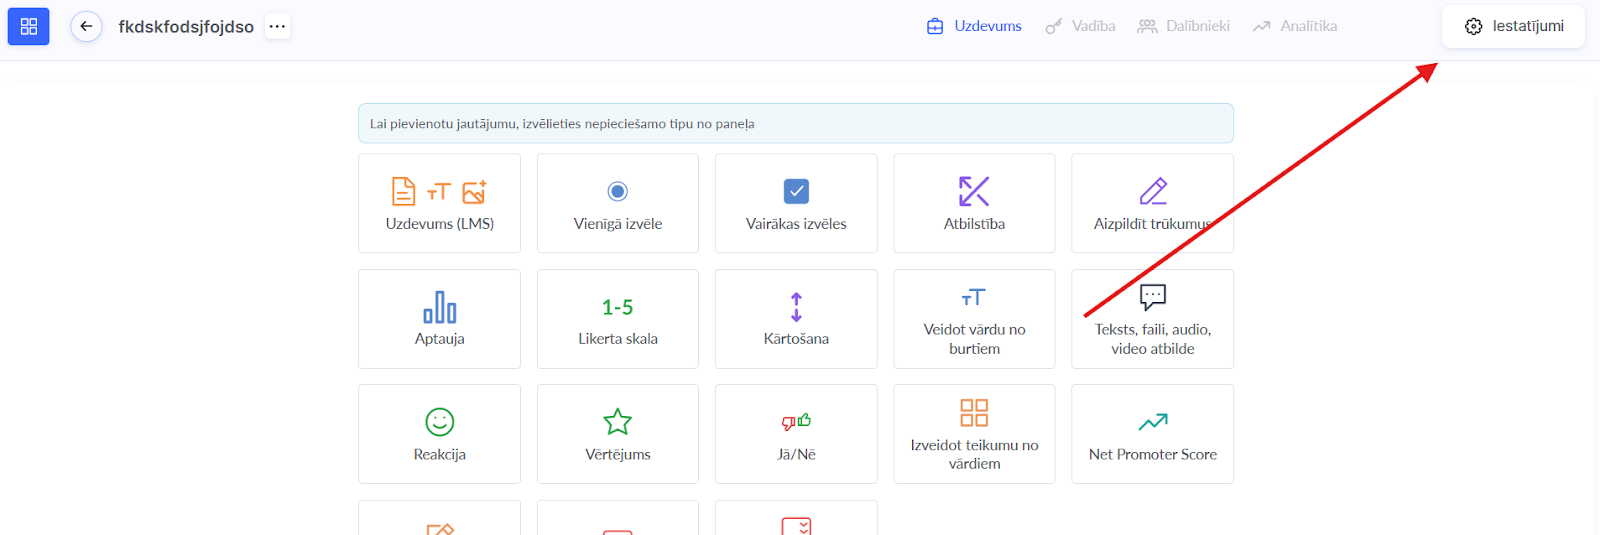Open the three-dots options menu
The image size is (1600, 535).
(x=277, y=26)
